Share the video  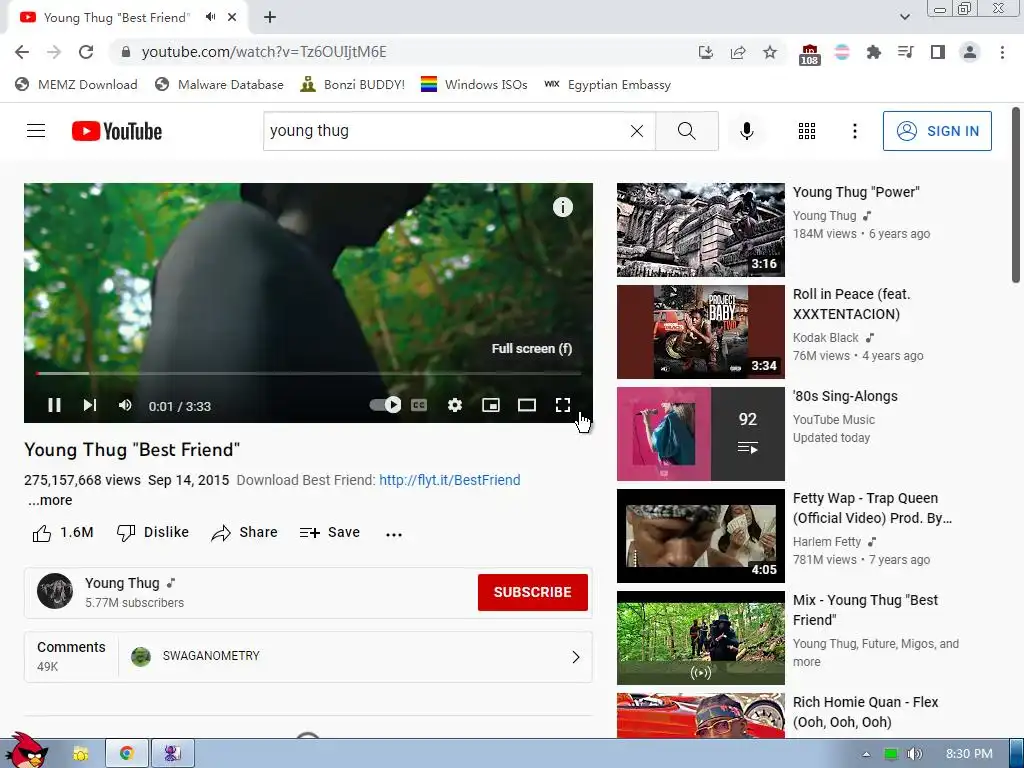(245, 533)
